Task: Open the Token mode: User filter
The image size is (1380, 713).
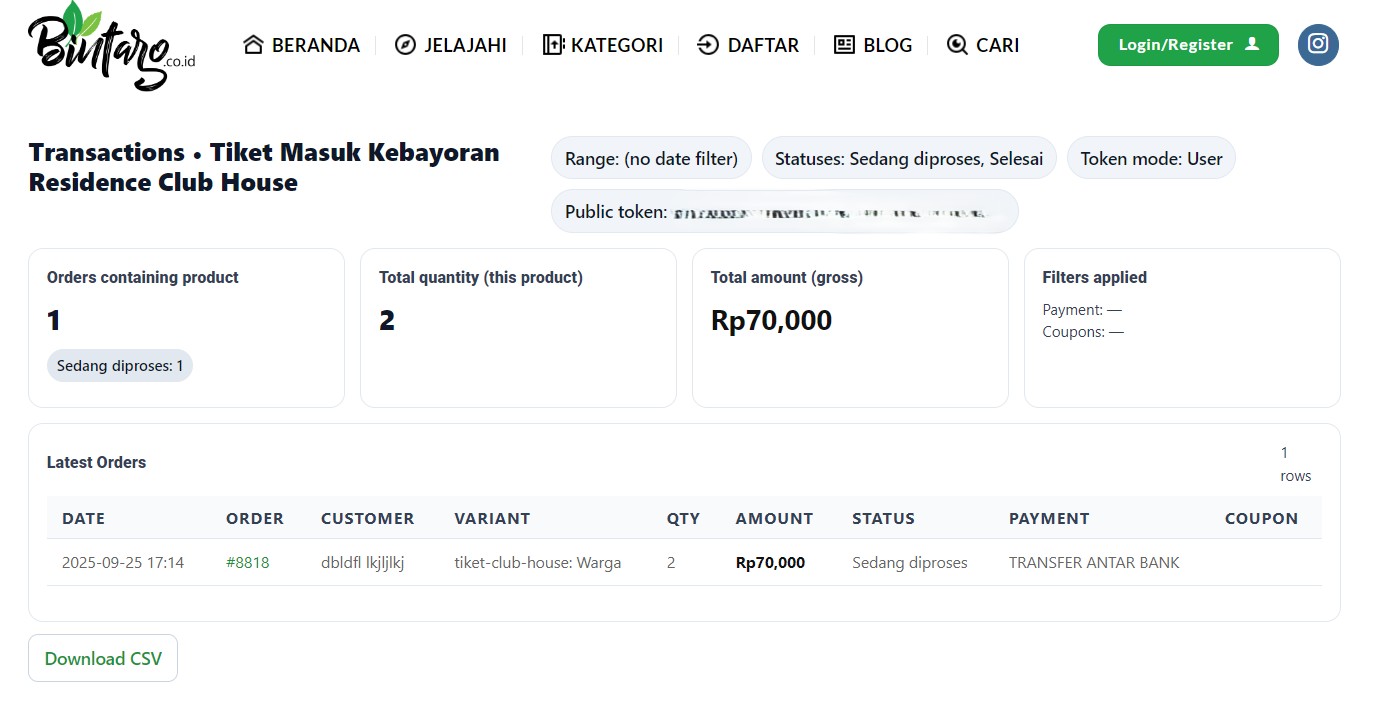Action: [x=1151, y=157]
